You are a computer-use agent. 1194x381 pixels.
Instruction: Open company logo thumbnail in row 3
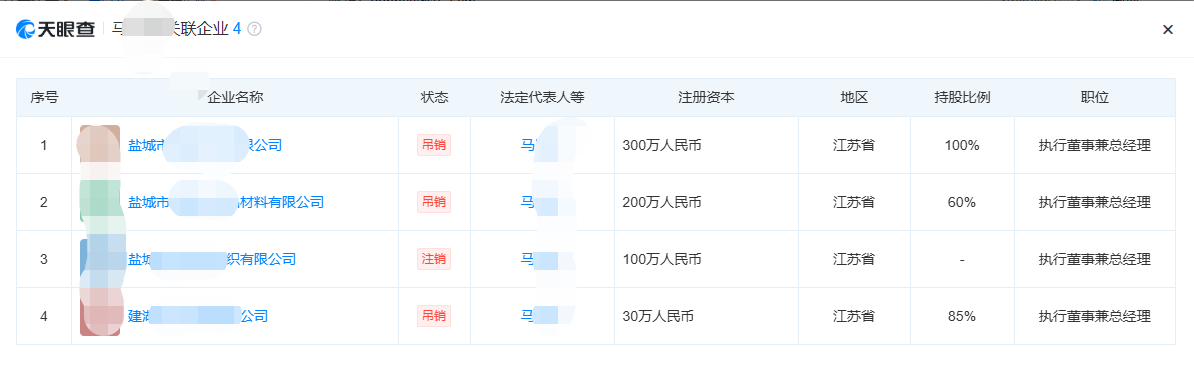point(100,259)
